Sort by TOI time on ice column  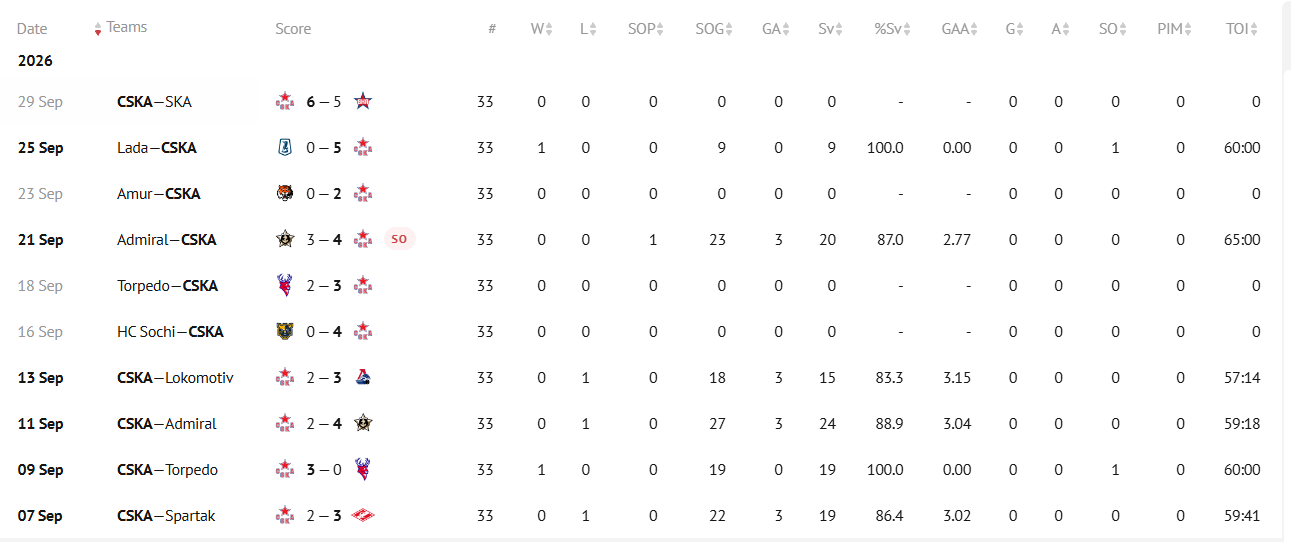[x=1242, y=29]
